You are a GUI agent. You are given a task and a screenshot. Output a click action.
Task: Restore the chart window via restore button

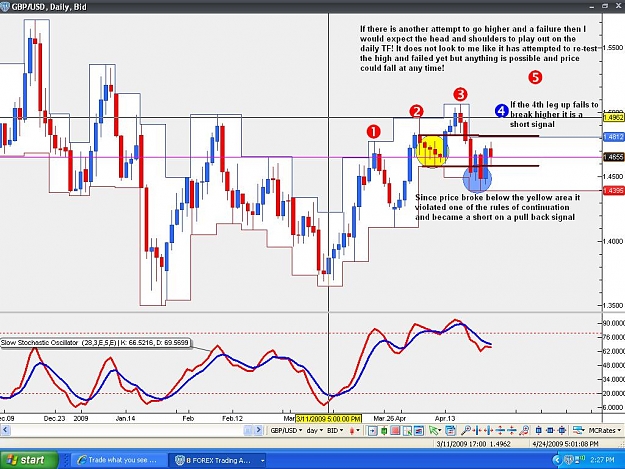click(605, 5)
